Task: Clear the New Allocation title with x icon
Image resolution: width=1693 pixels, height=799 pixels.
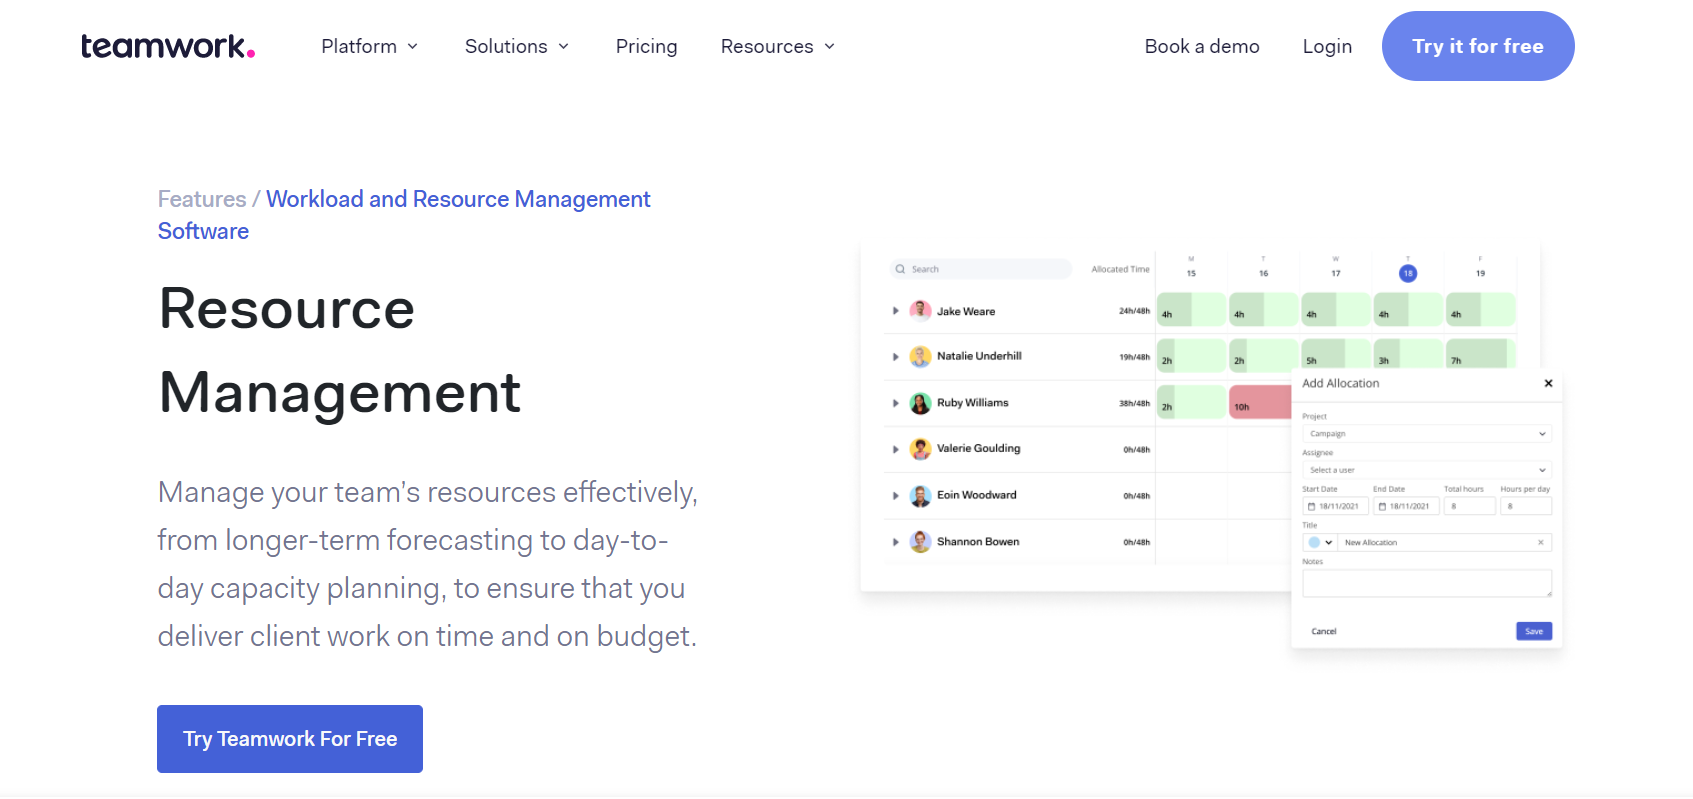Action: click(x=1541, y=542)
